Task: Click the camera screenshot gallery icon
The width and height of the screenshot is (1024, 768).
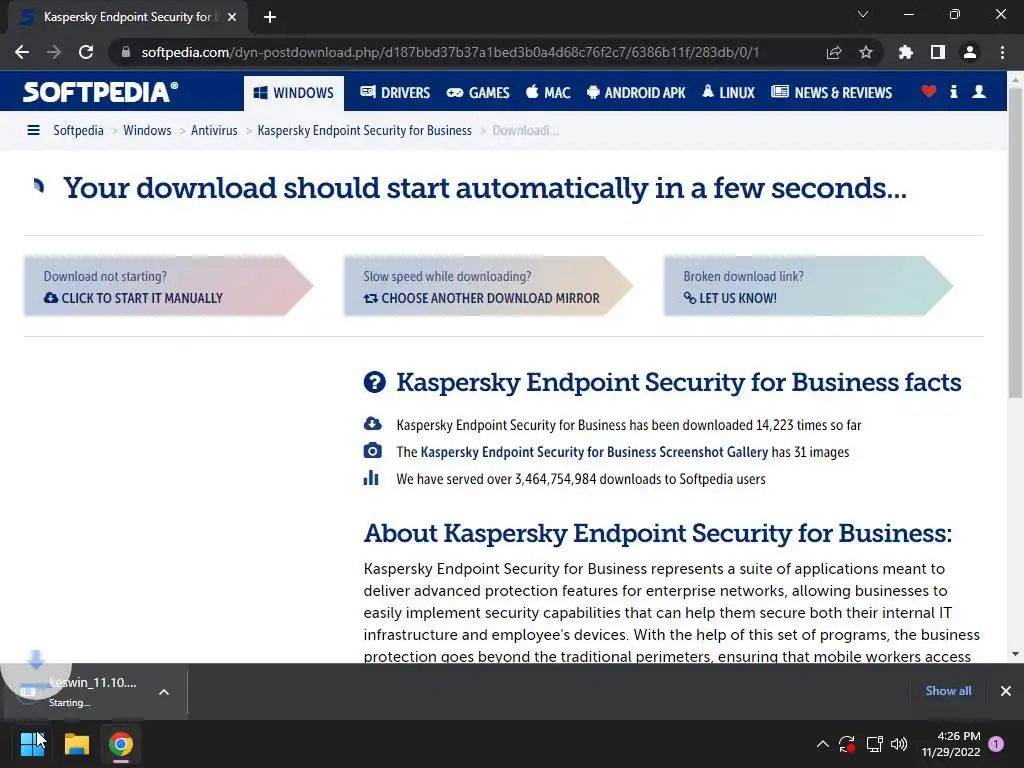Action: click(x=373, y=451)
